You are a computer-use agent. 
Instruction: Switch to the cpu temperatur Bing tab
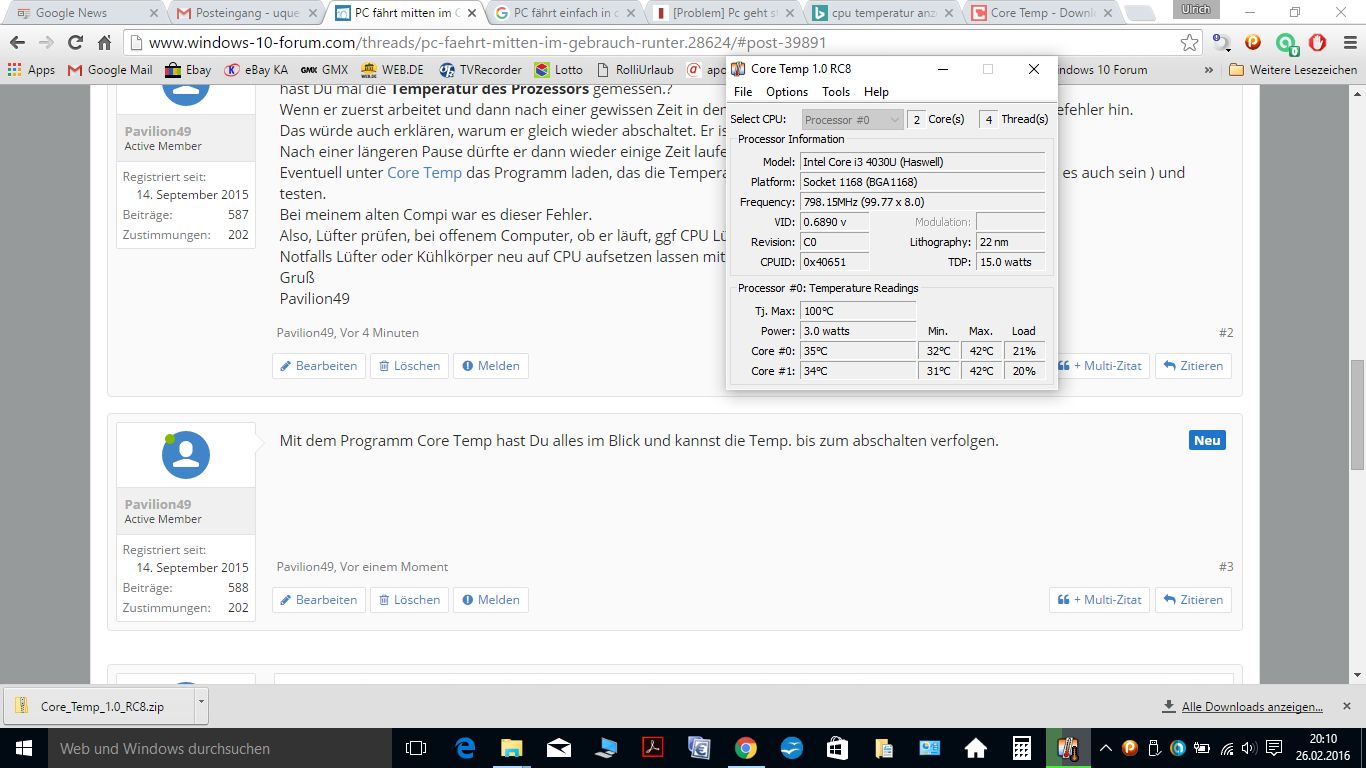pos(881,13)
